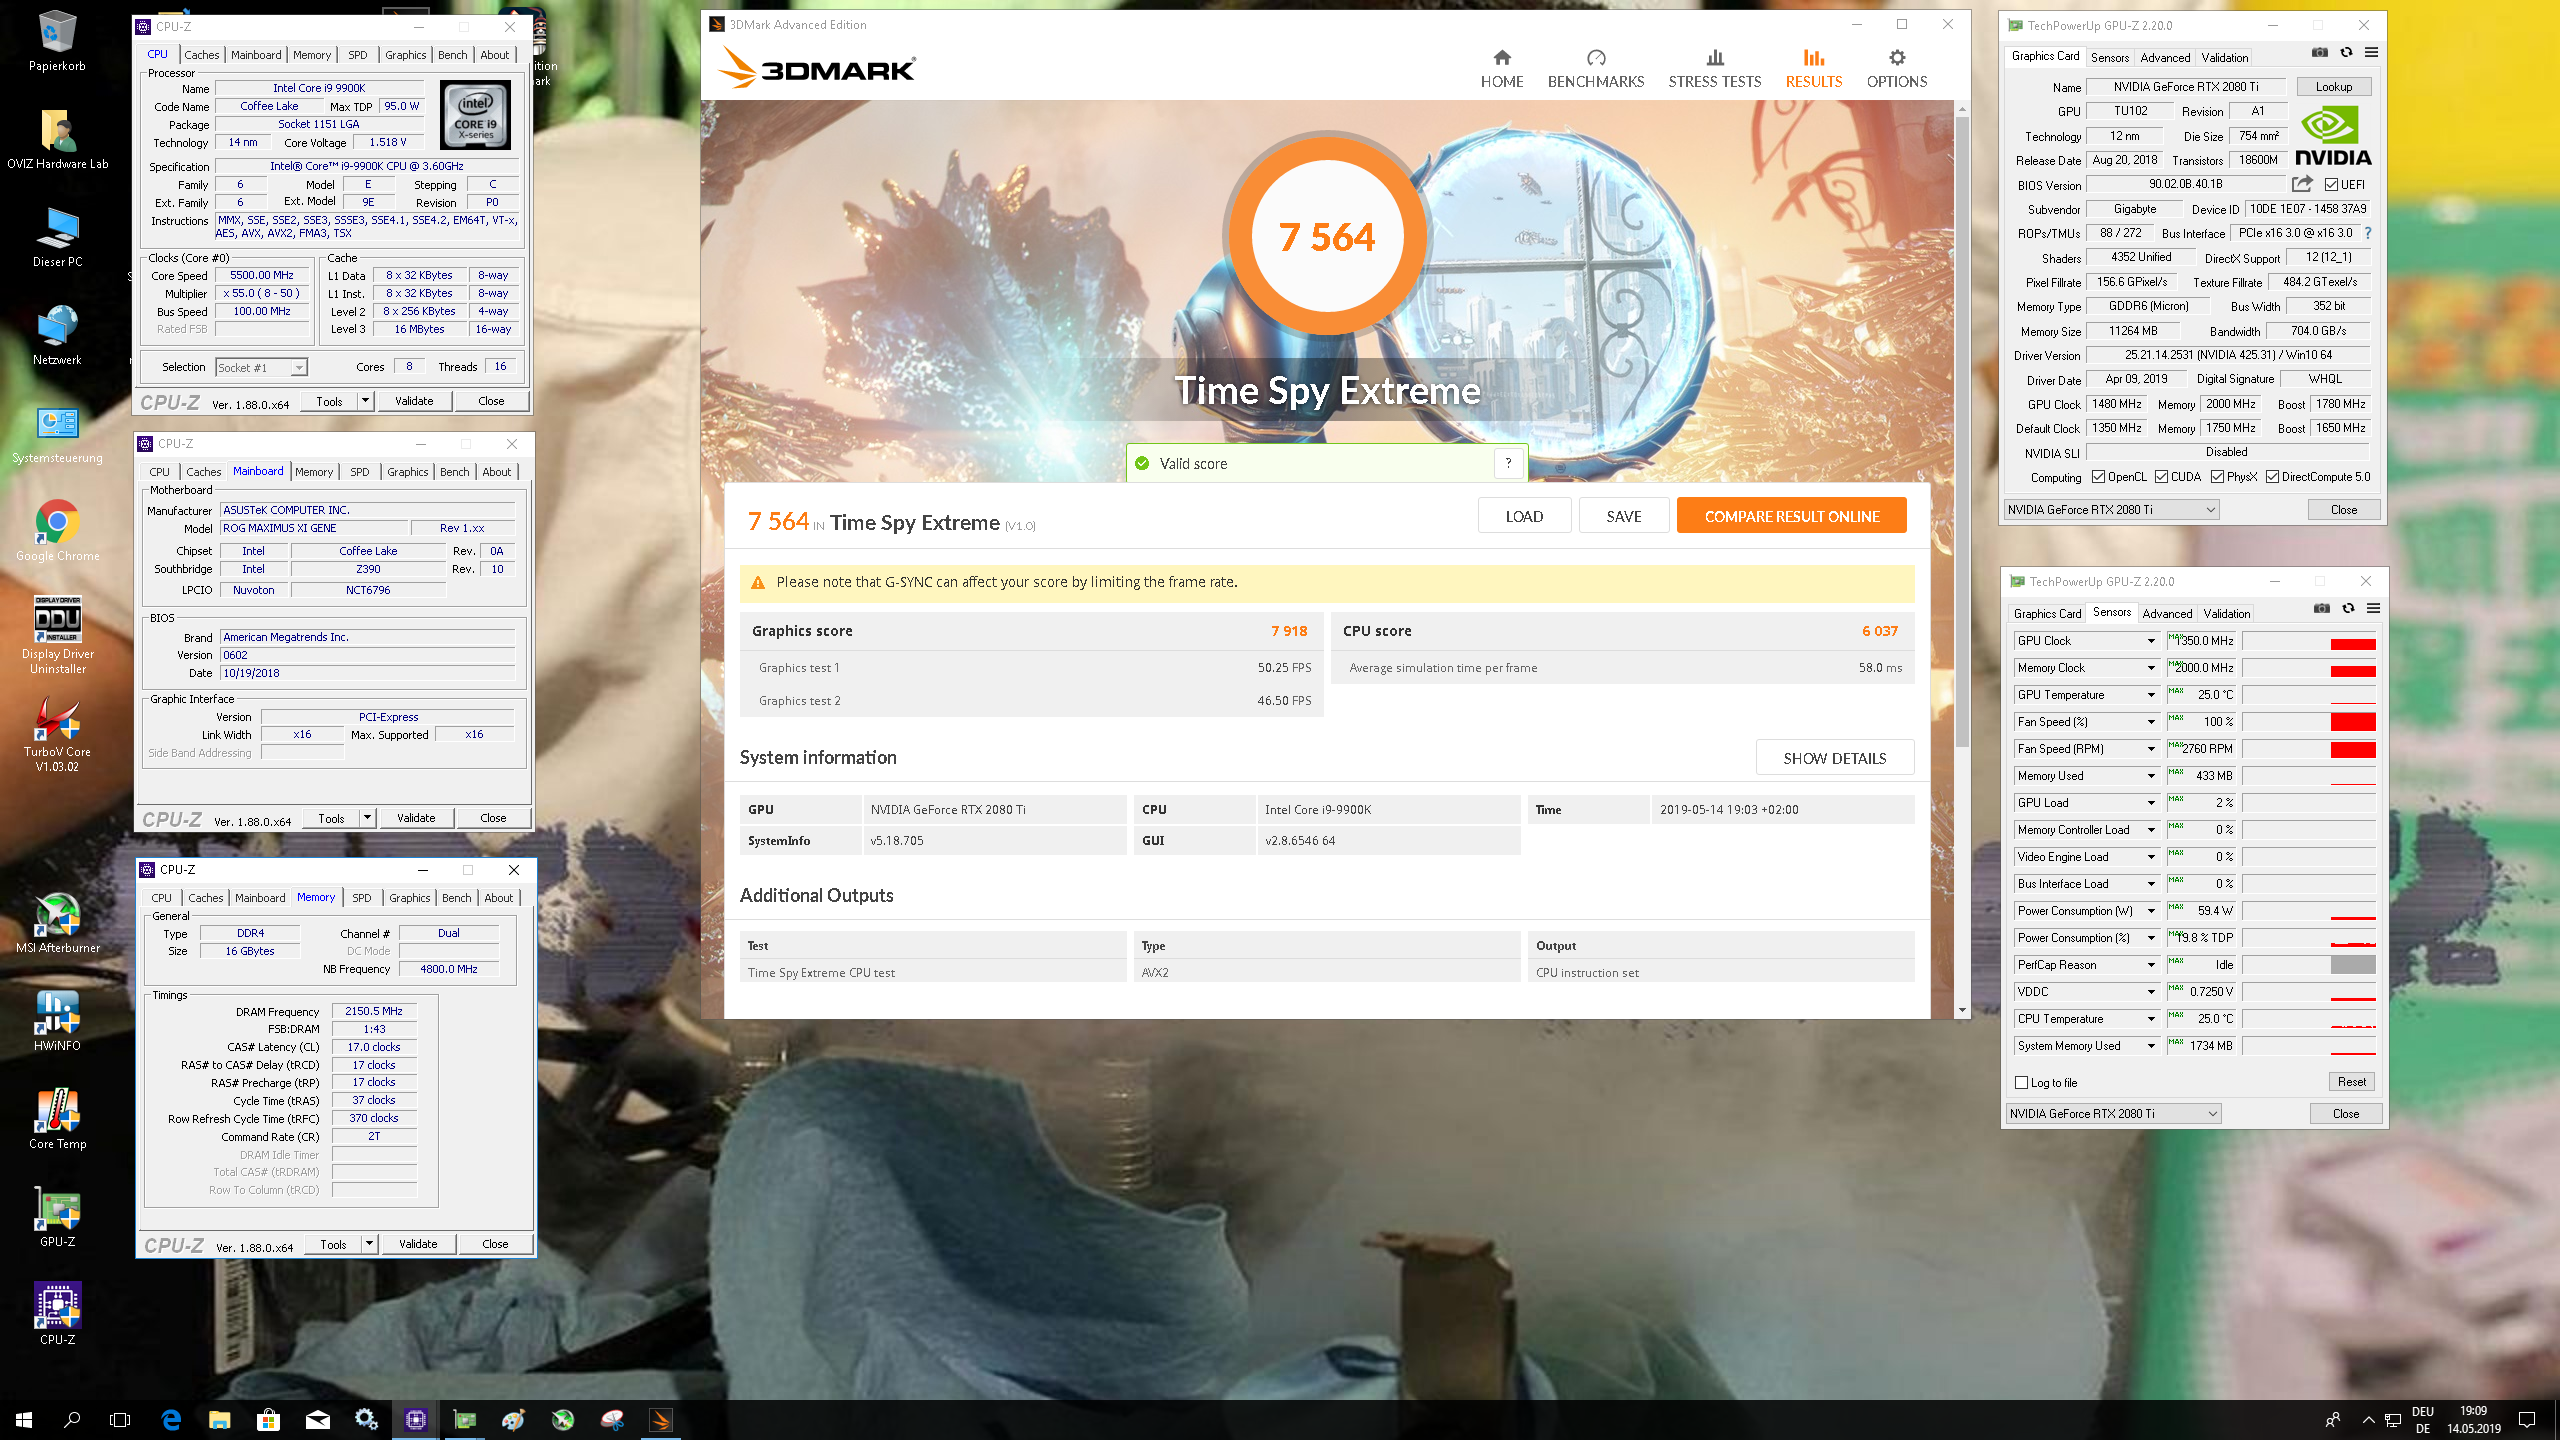Open STRESS TESTS in 3DMark navigation
The width and height of the screenshot is (2560, 1440).
tap(1714, 69)
